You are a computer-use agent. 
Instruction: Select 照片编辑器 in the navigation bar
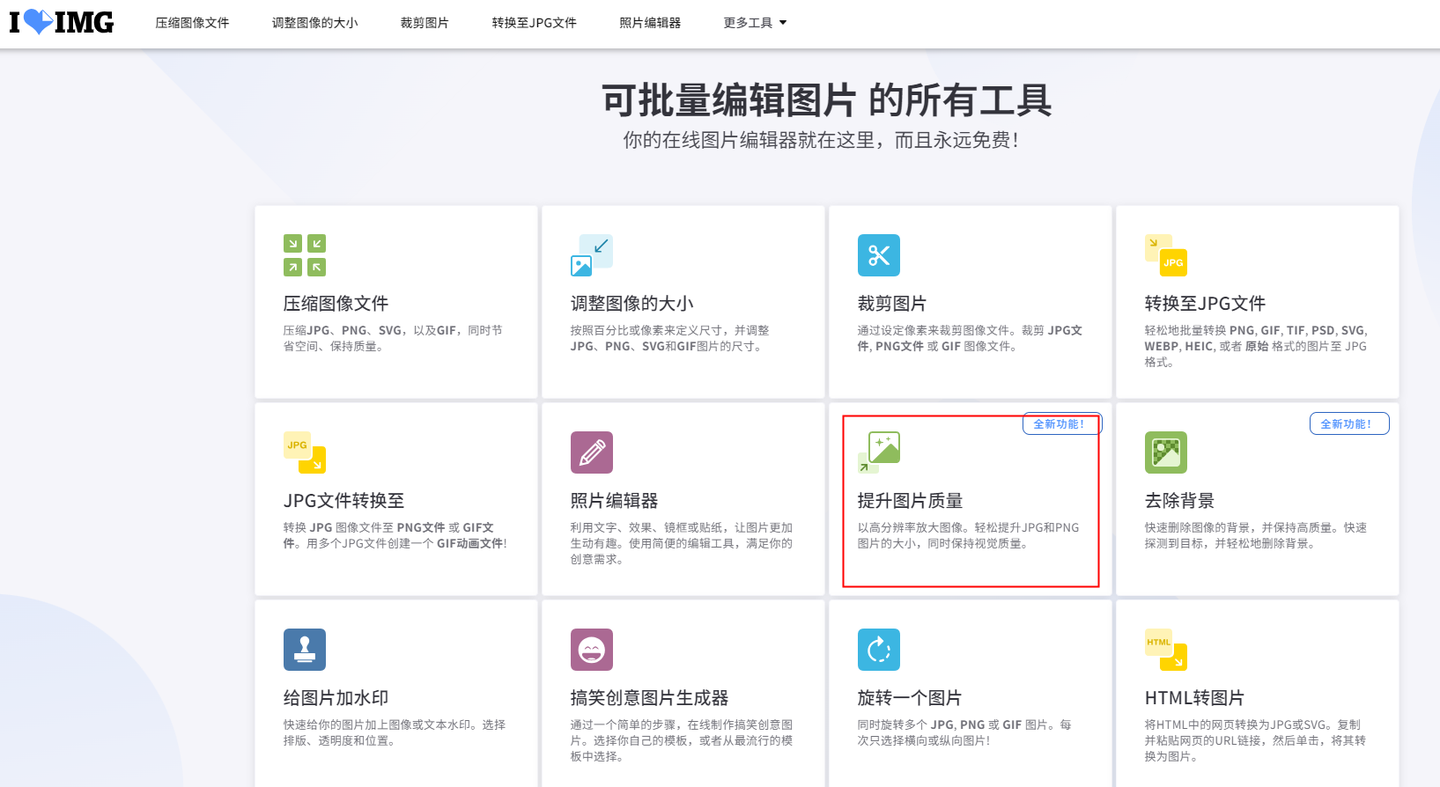pyautogui.click(x=649, y=22)
